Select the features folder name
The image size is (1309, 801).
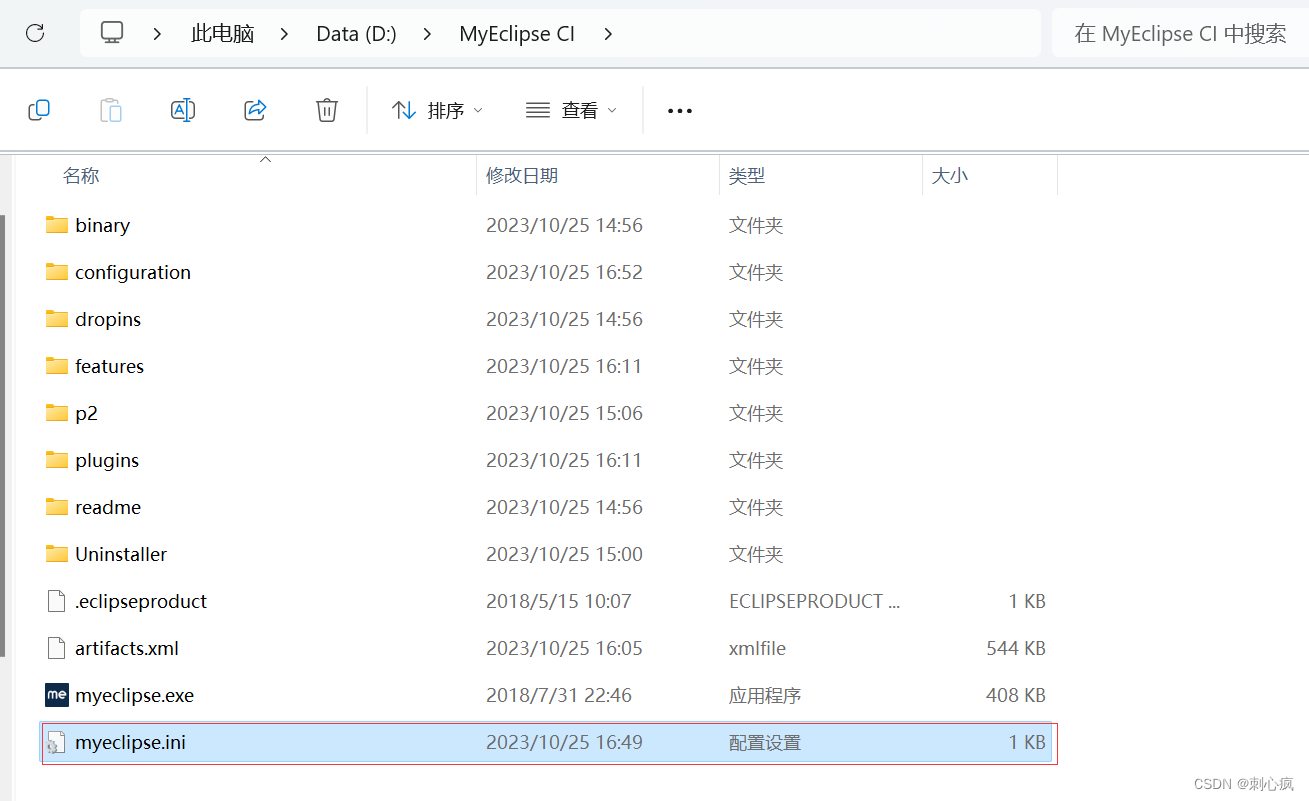tap(109, 367)
